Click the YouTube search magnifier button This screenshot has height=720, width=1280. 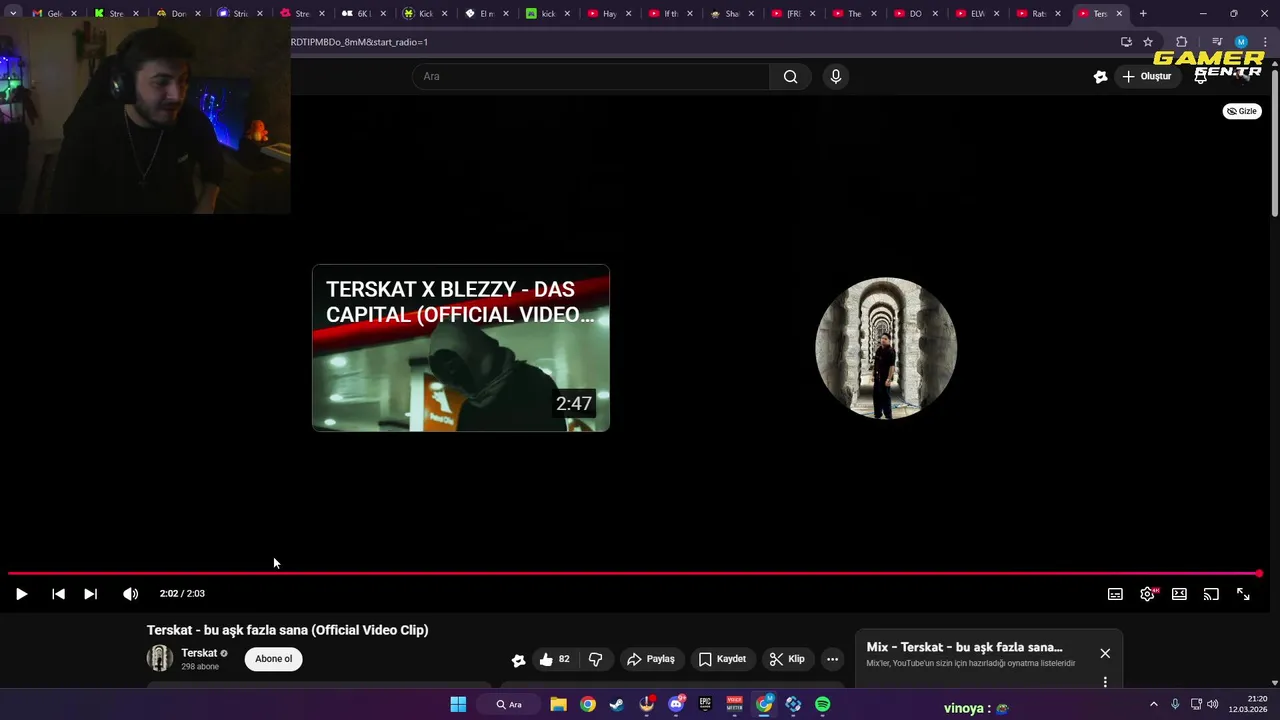[x=791, y=77]
